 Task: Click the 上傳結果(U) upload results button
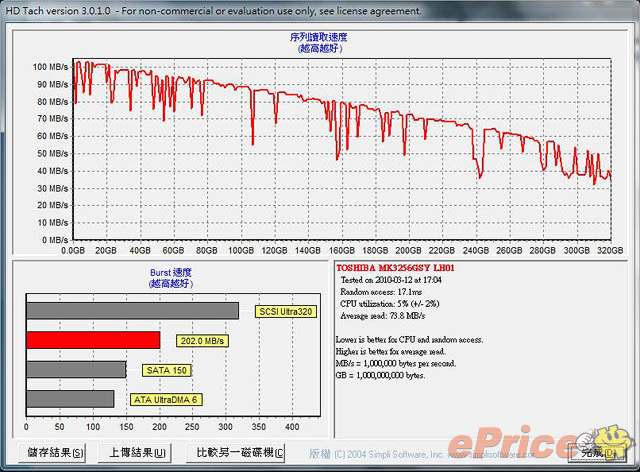coord(135,453)
